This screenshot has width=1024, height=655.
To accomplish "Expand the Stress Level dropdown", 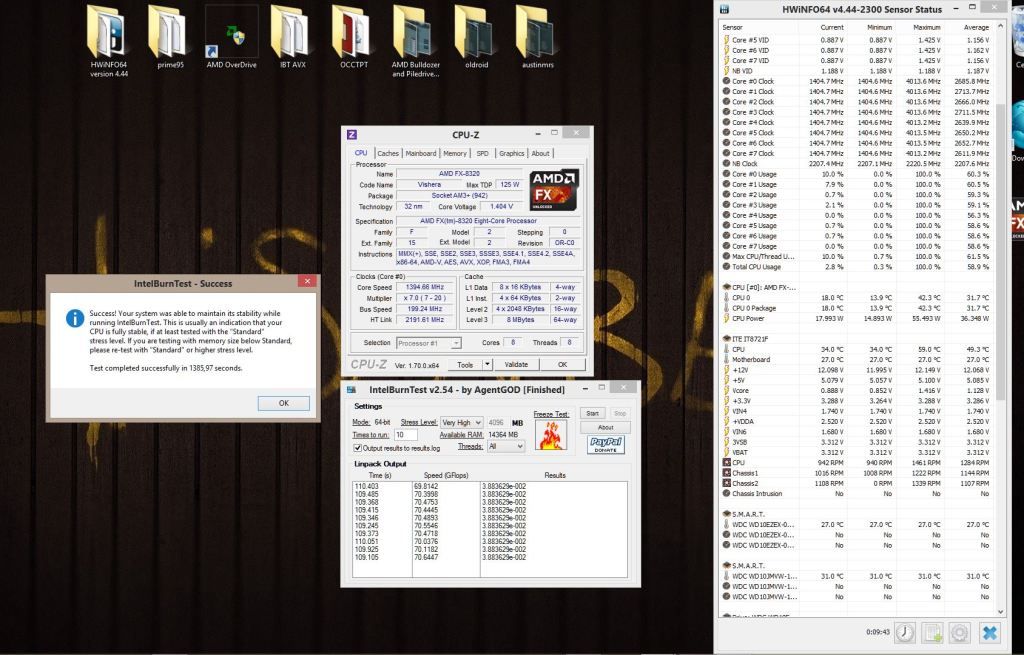I will [477, 423].
